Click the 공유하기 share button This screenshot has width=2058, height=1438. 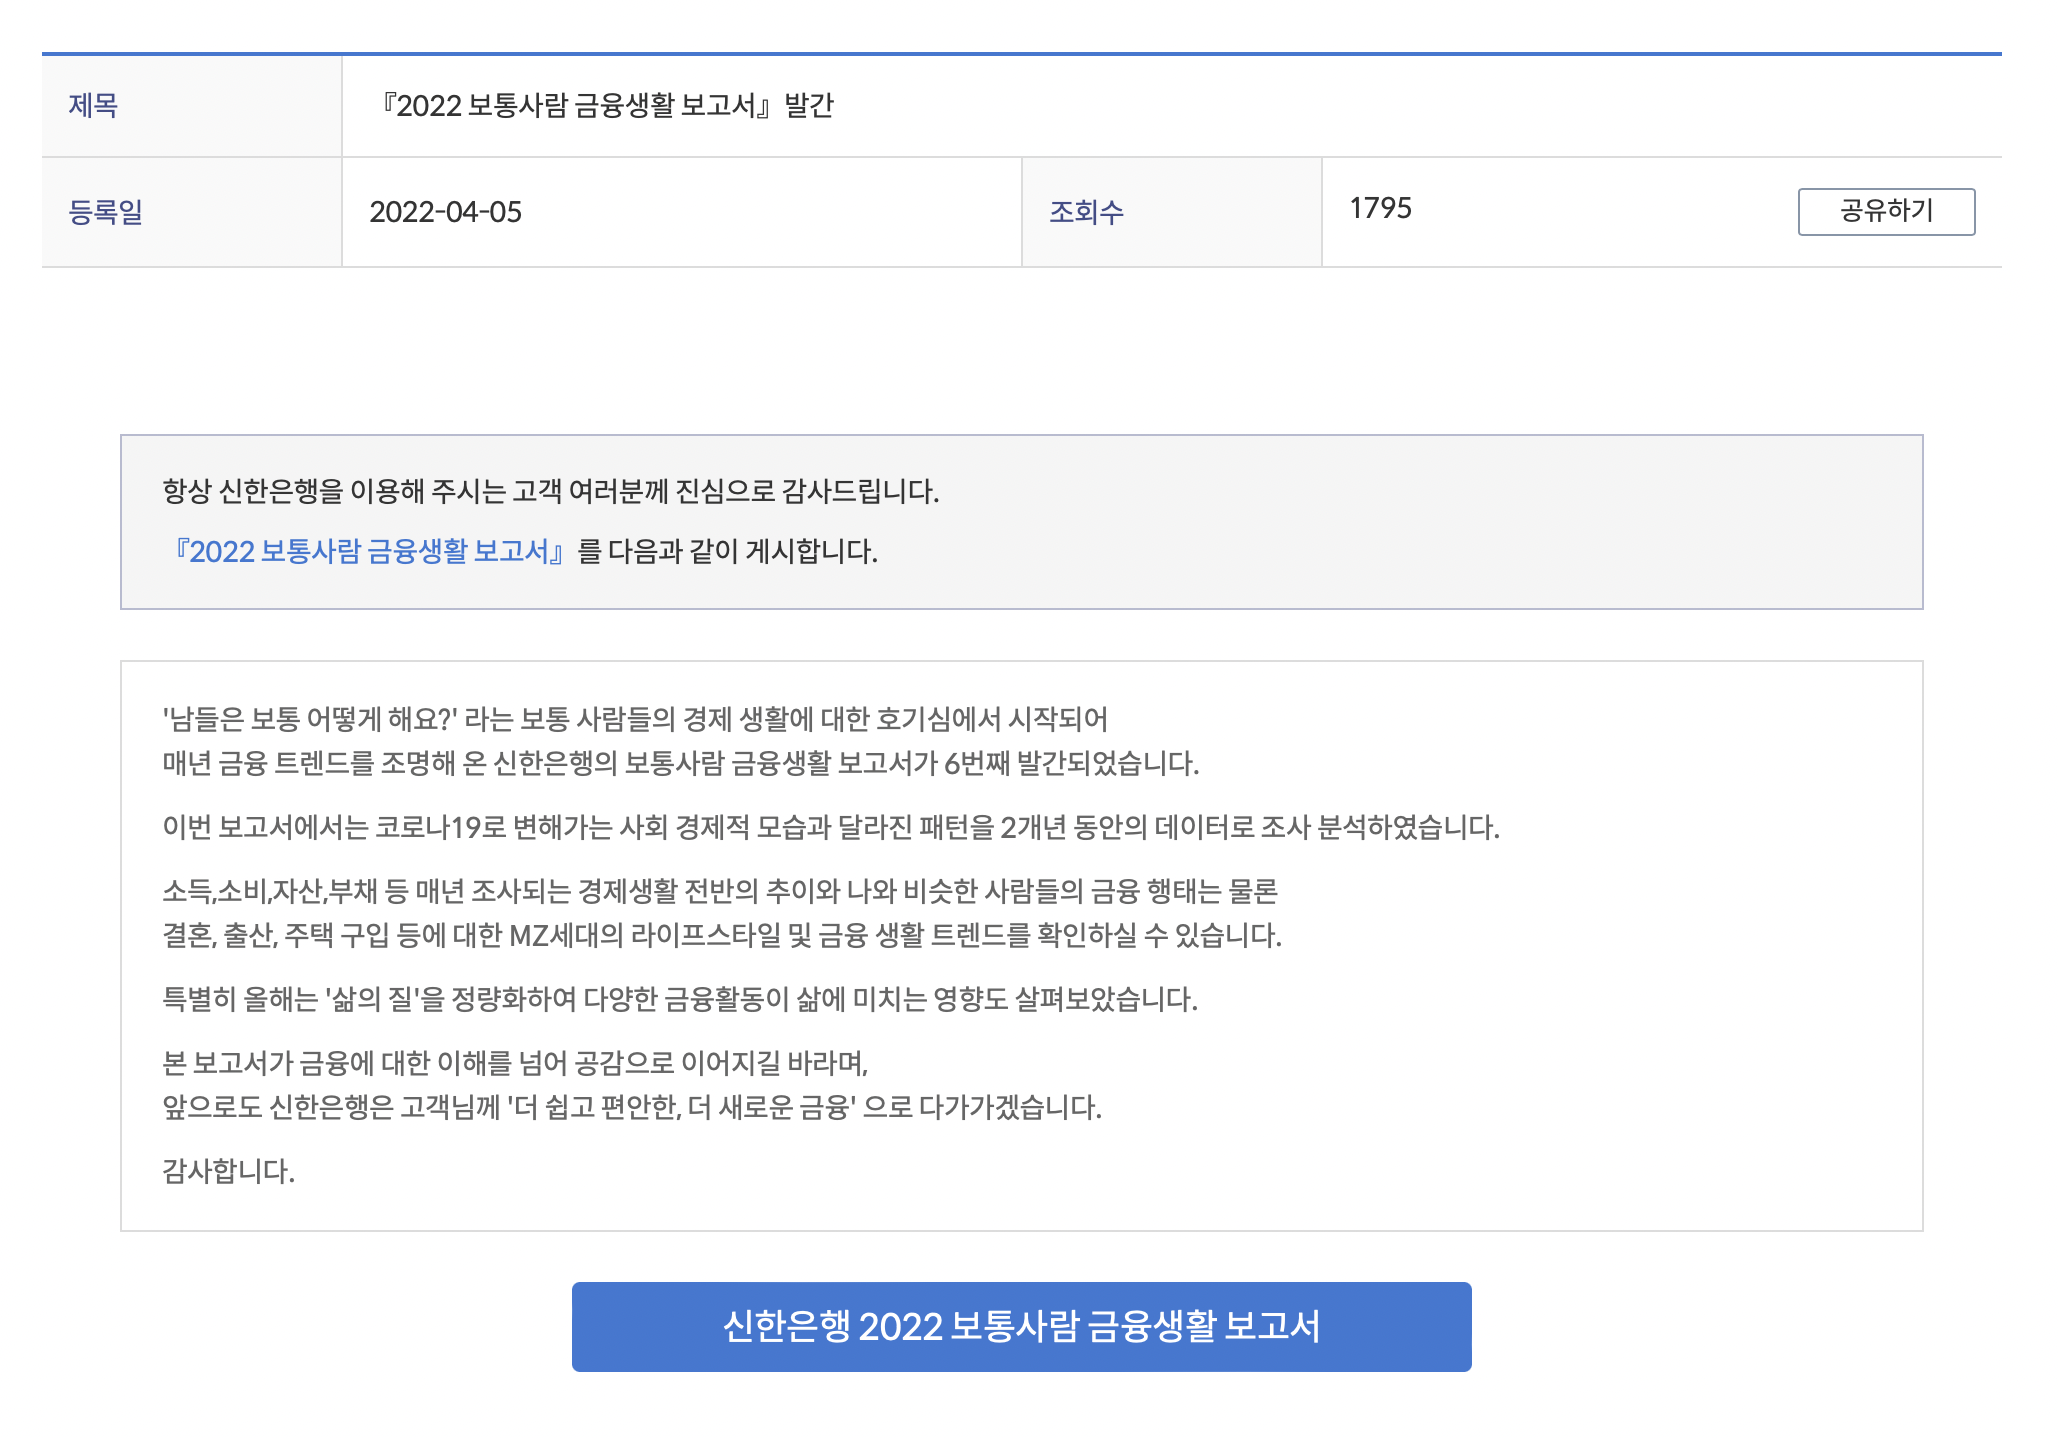(1886, 211)
